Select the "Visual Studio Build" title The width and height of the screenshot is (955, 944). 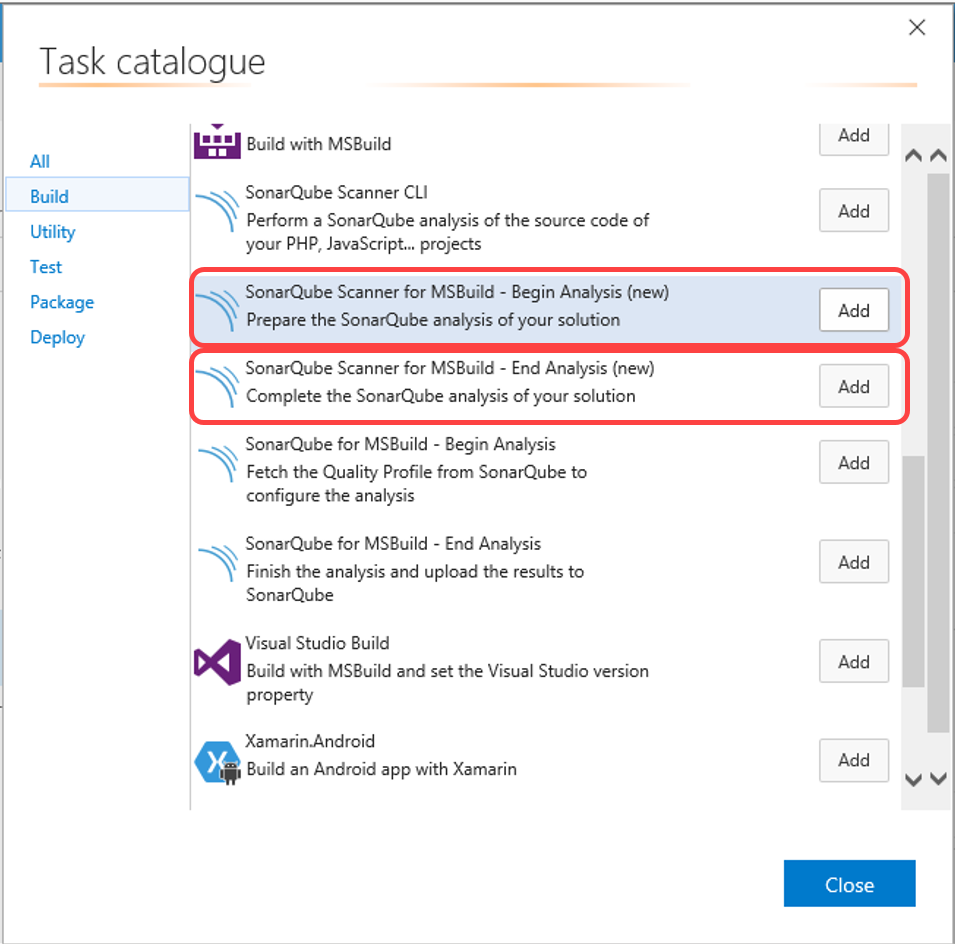coord(317,643)
